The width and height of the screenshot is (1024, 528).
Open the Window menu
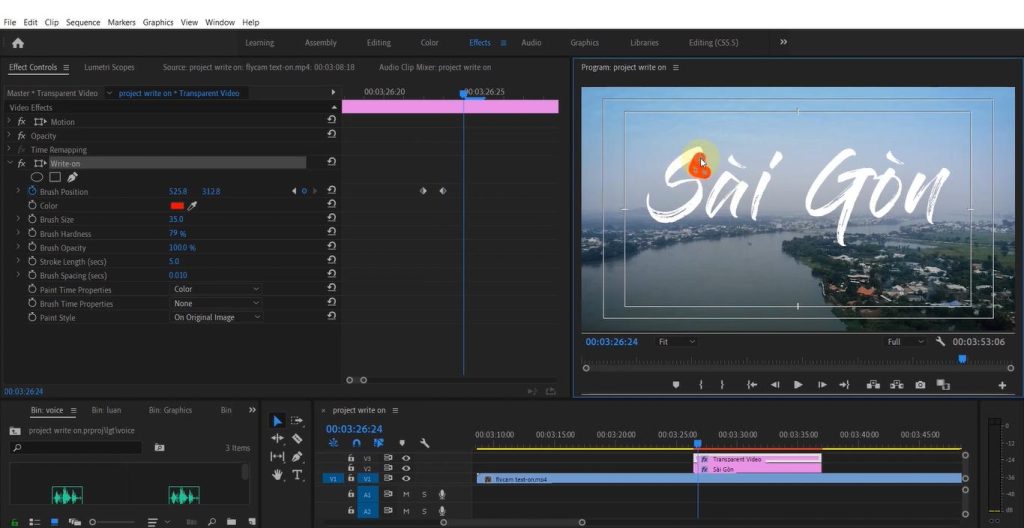[x=220, y=22]
